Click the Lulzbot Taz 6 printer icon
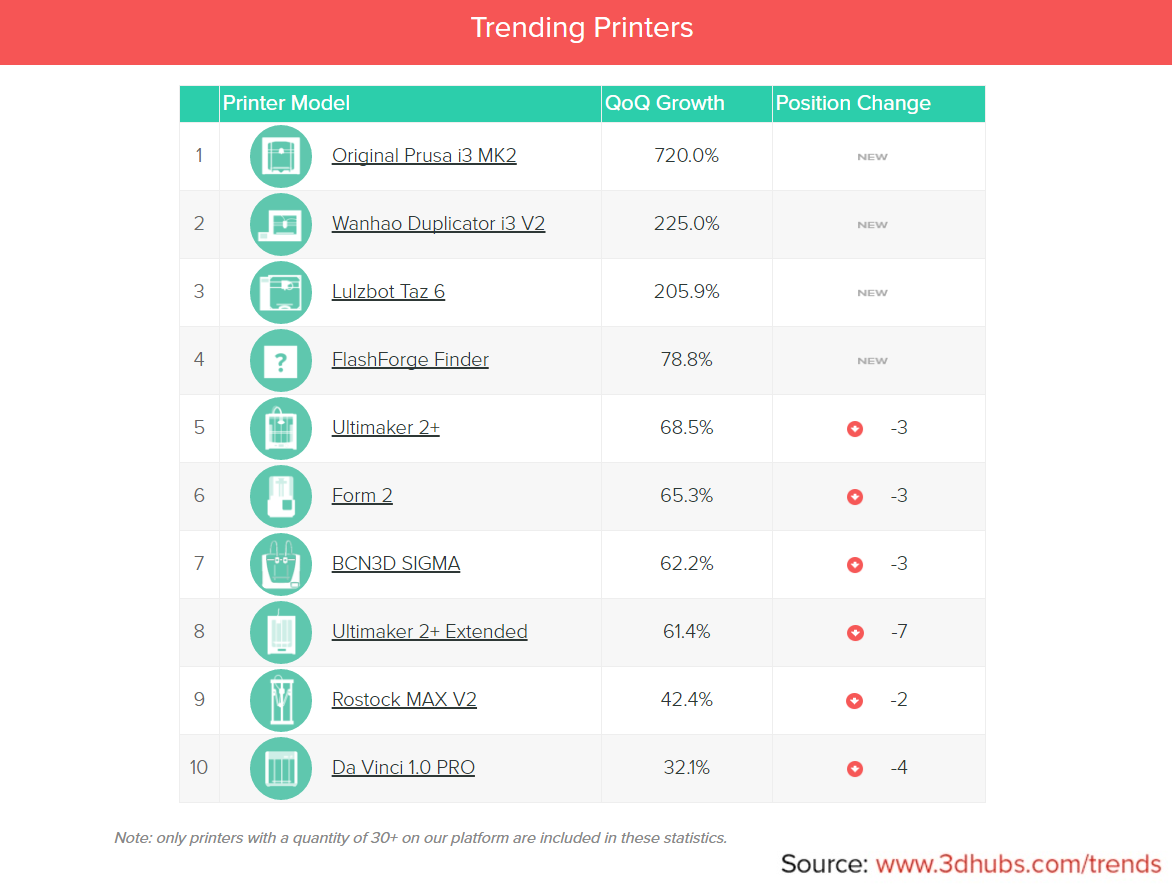The width and height of the screenshot is (1172, 890). point(281,292)
